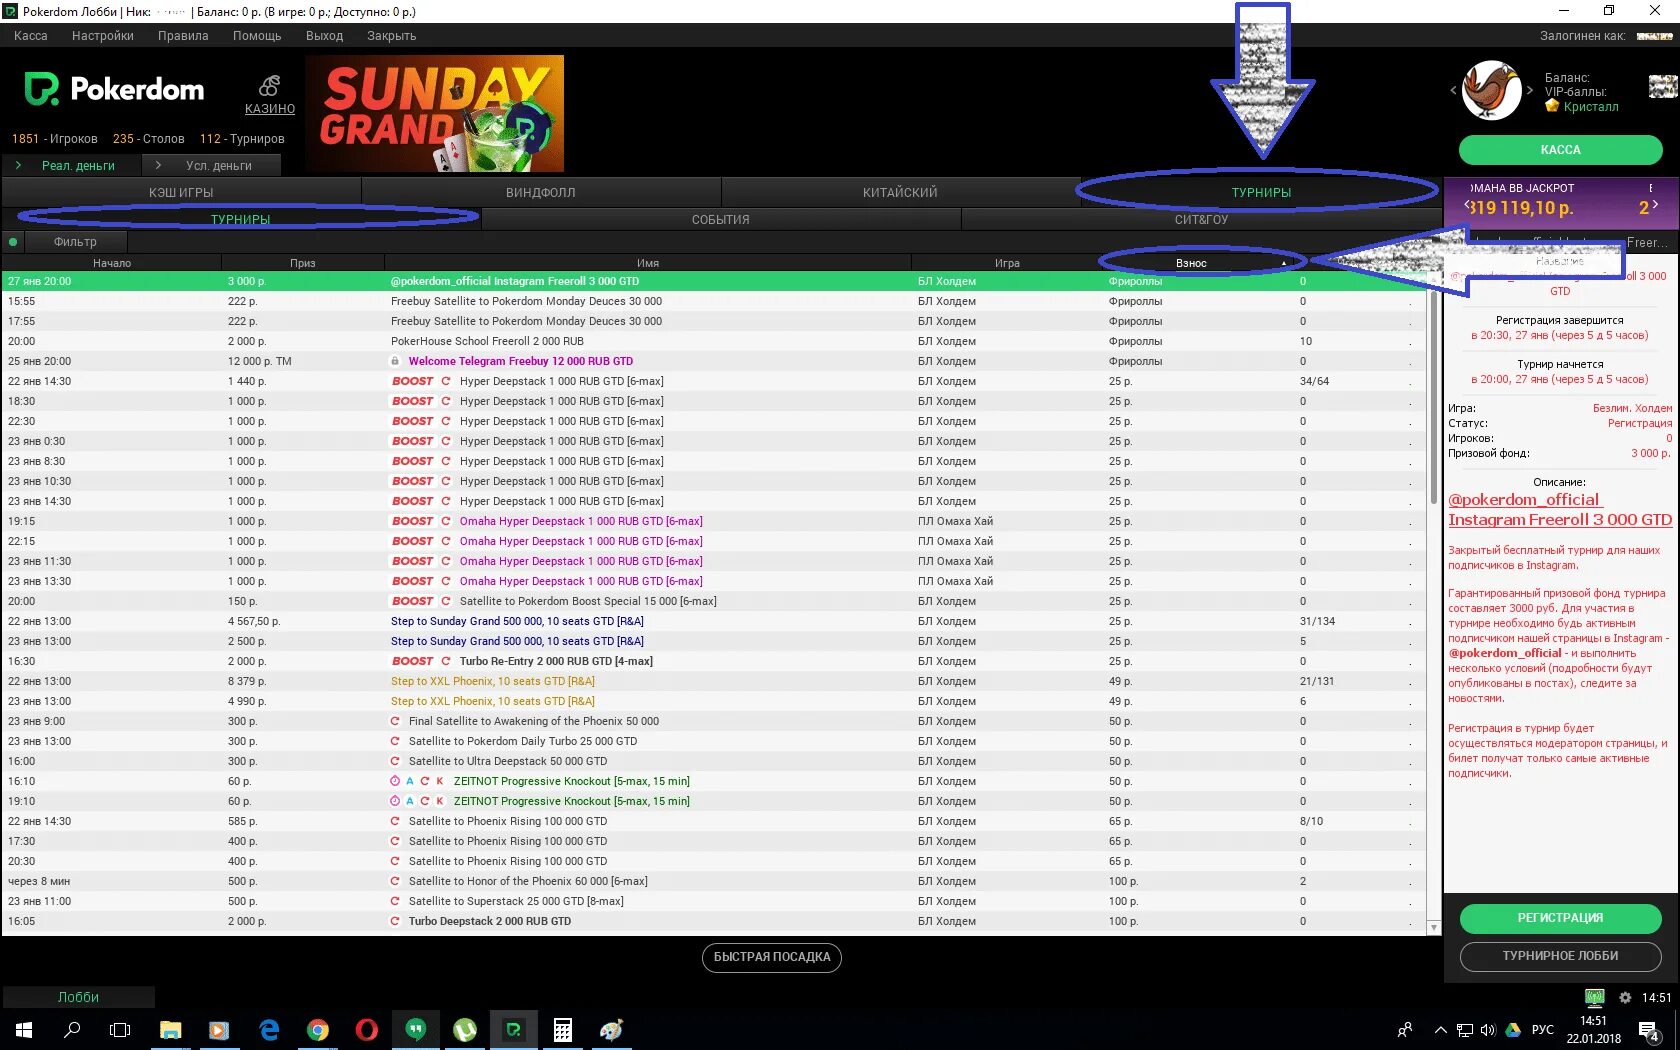
Task: Select Реал. деньги mode
Action: click(x=71, y=165)
